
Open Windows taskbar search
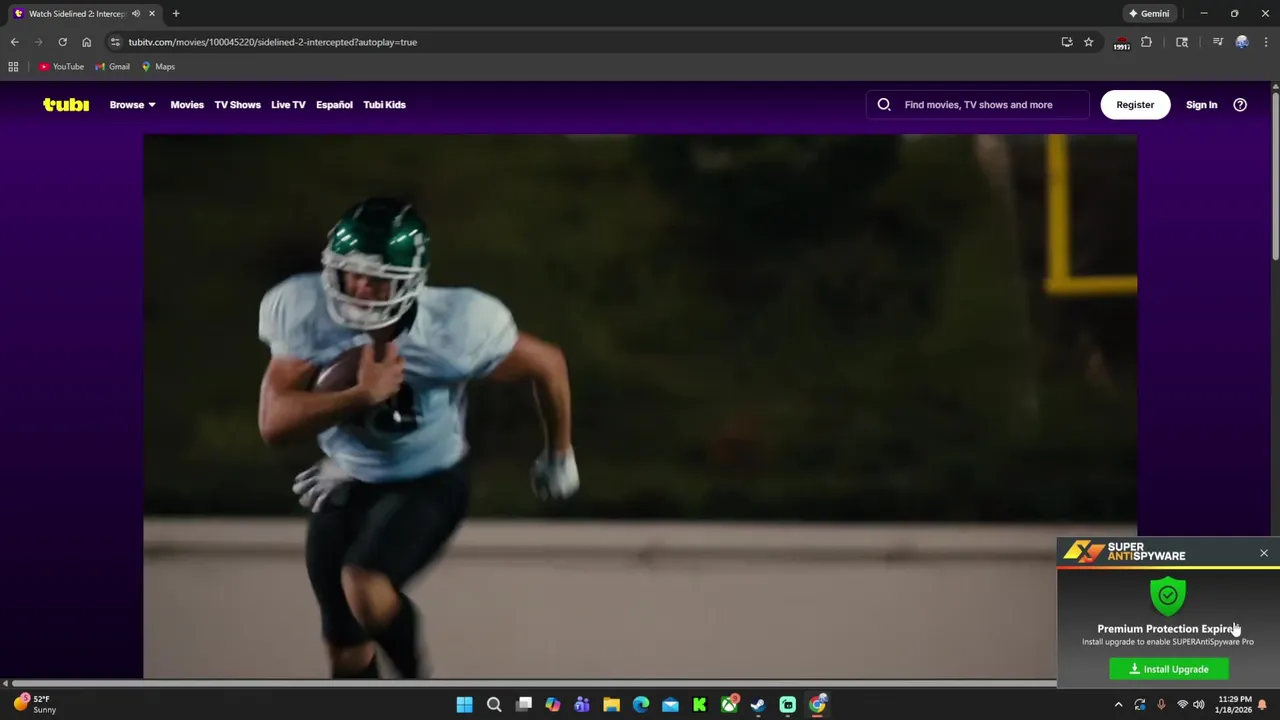click(x=494, y=704)
